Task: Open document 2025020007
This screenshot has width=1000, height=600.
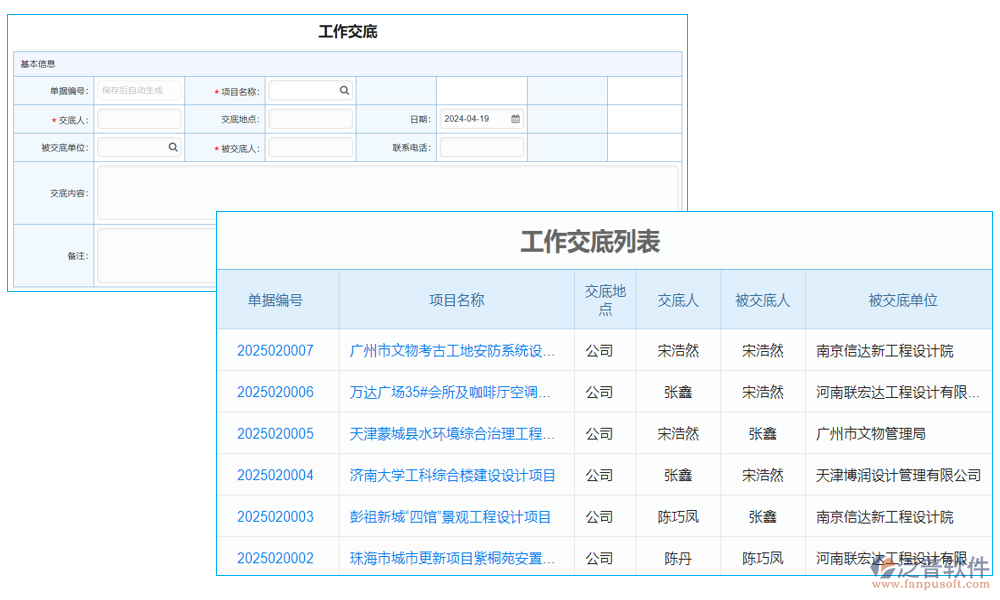Action: point(277,350)
